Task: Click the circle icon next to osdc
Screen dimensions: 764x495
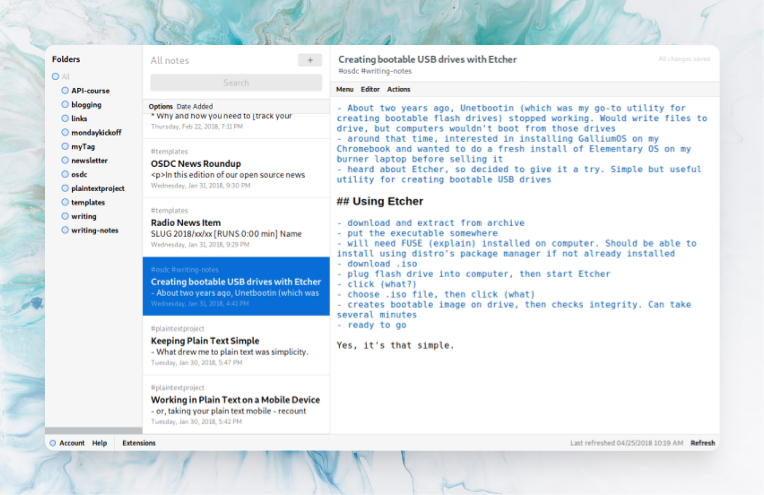Action: (x=66, y=174)
